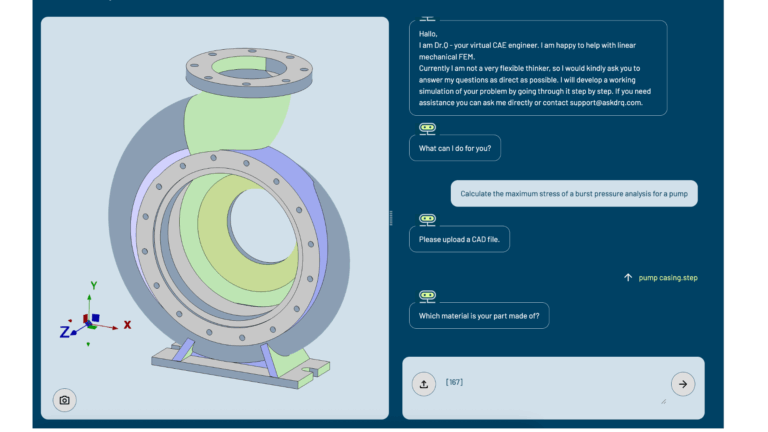Click the message 'Please upload a CAD file.'
The width and height of the screenshot is (768, 432).
point(459,239)
